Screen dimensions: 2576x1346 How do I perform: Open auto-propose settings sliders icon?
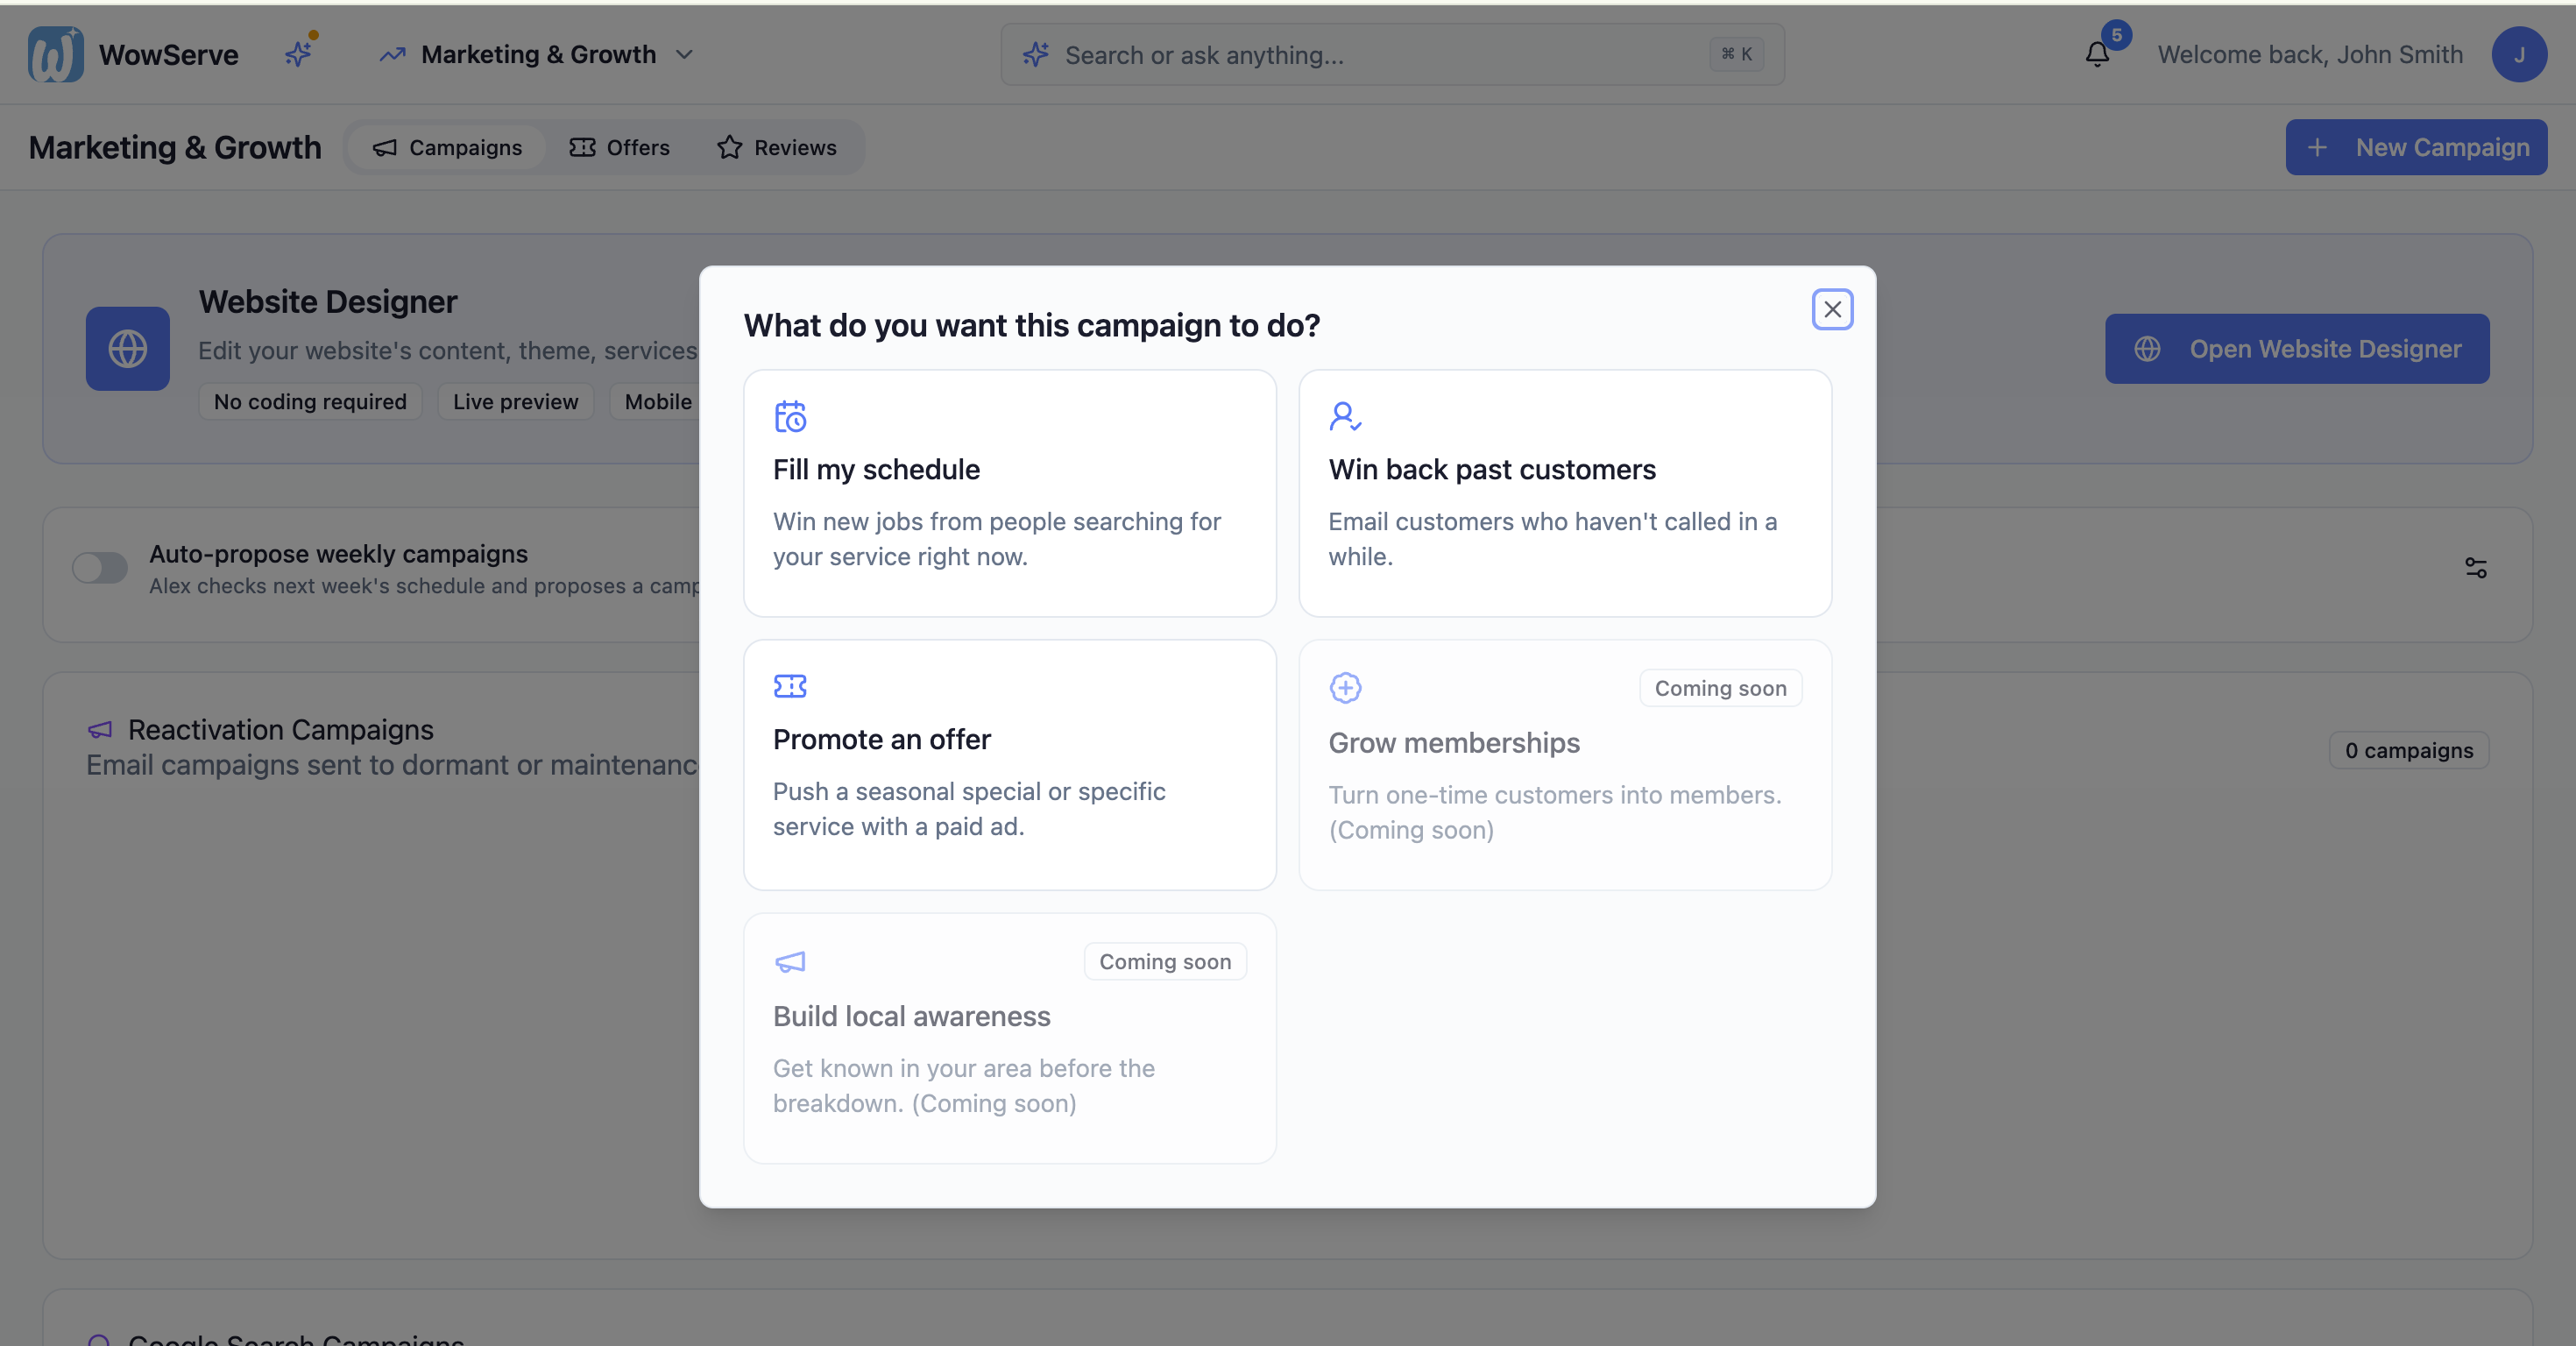tap(2476, 568)
